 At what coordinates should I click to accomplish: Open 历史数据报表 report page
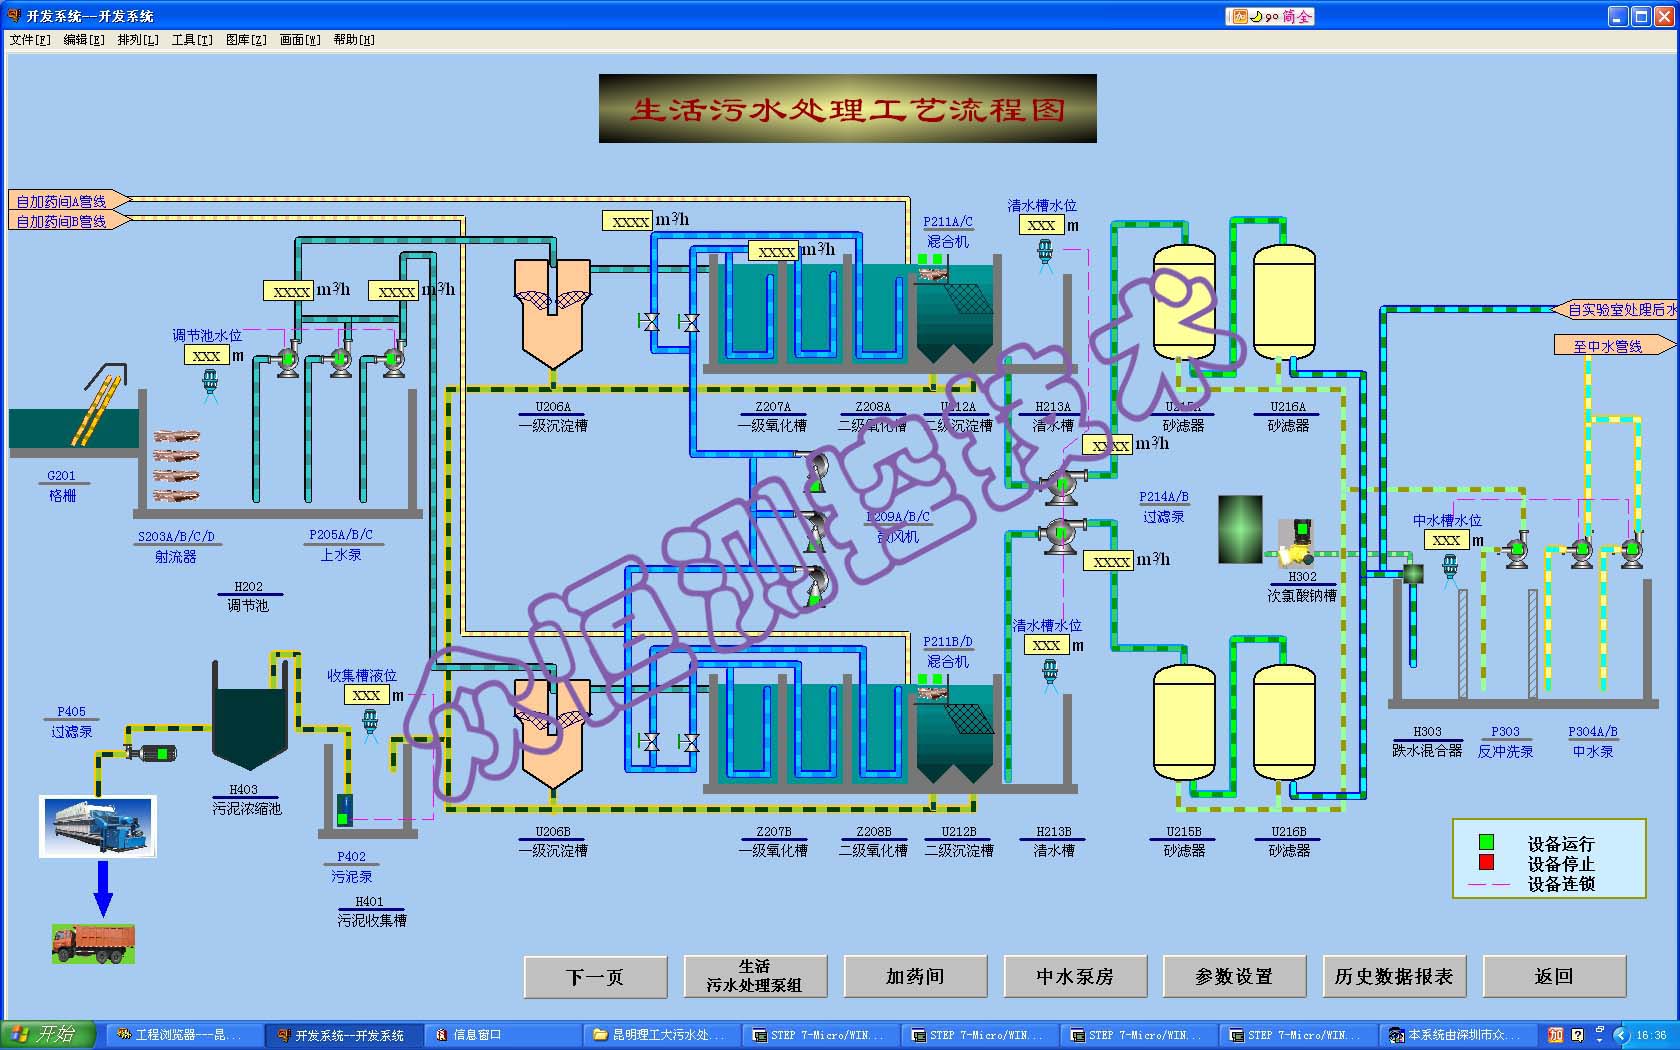(x=1394, y=977)
